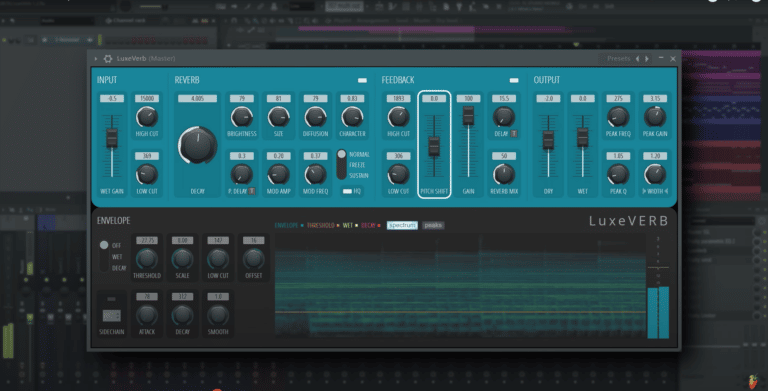Select the Peak Gain value 3.15
Image resolution: width=768 pixels, height=391 pixels.
pyautogui.click(x=655, y=98)
